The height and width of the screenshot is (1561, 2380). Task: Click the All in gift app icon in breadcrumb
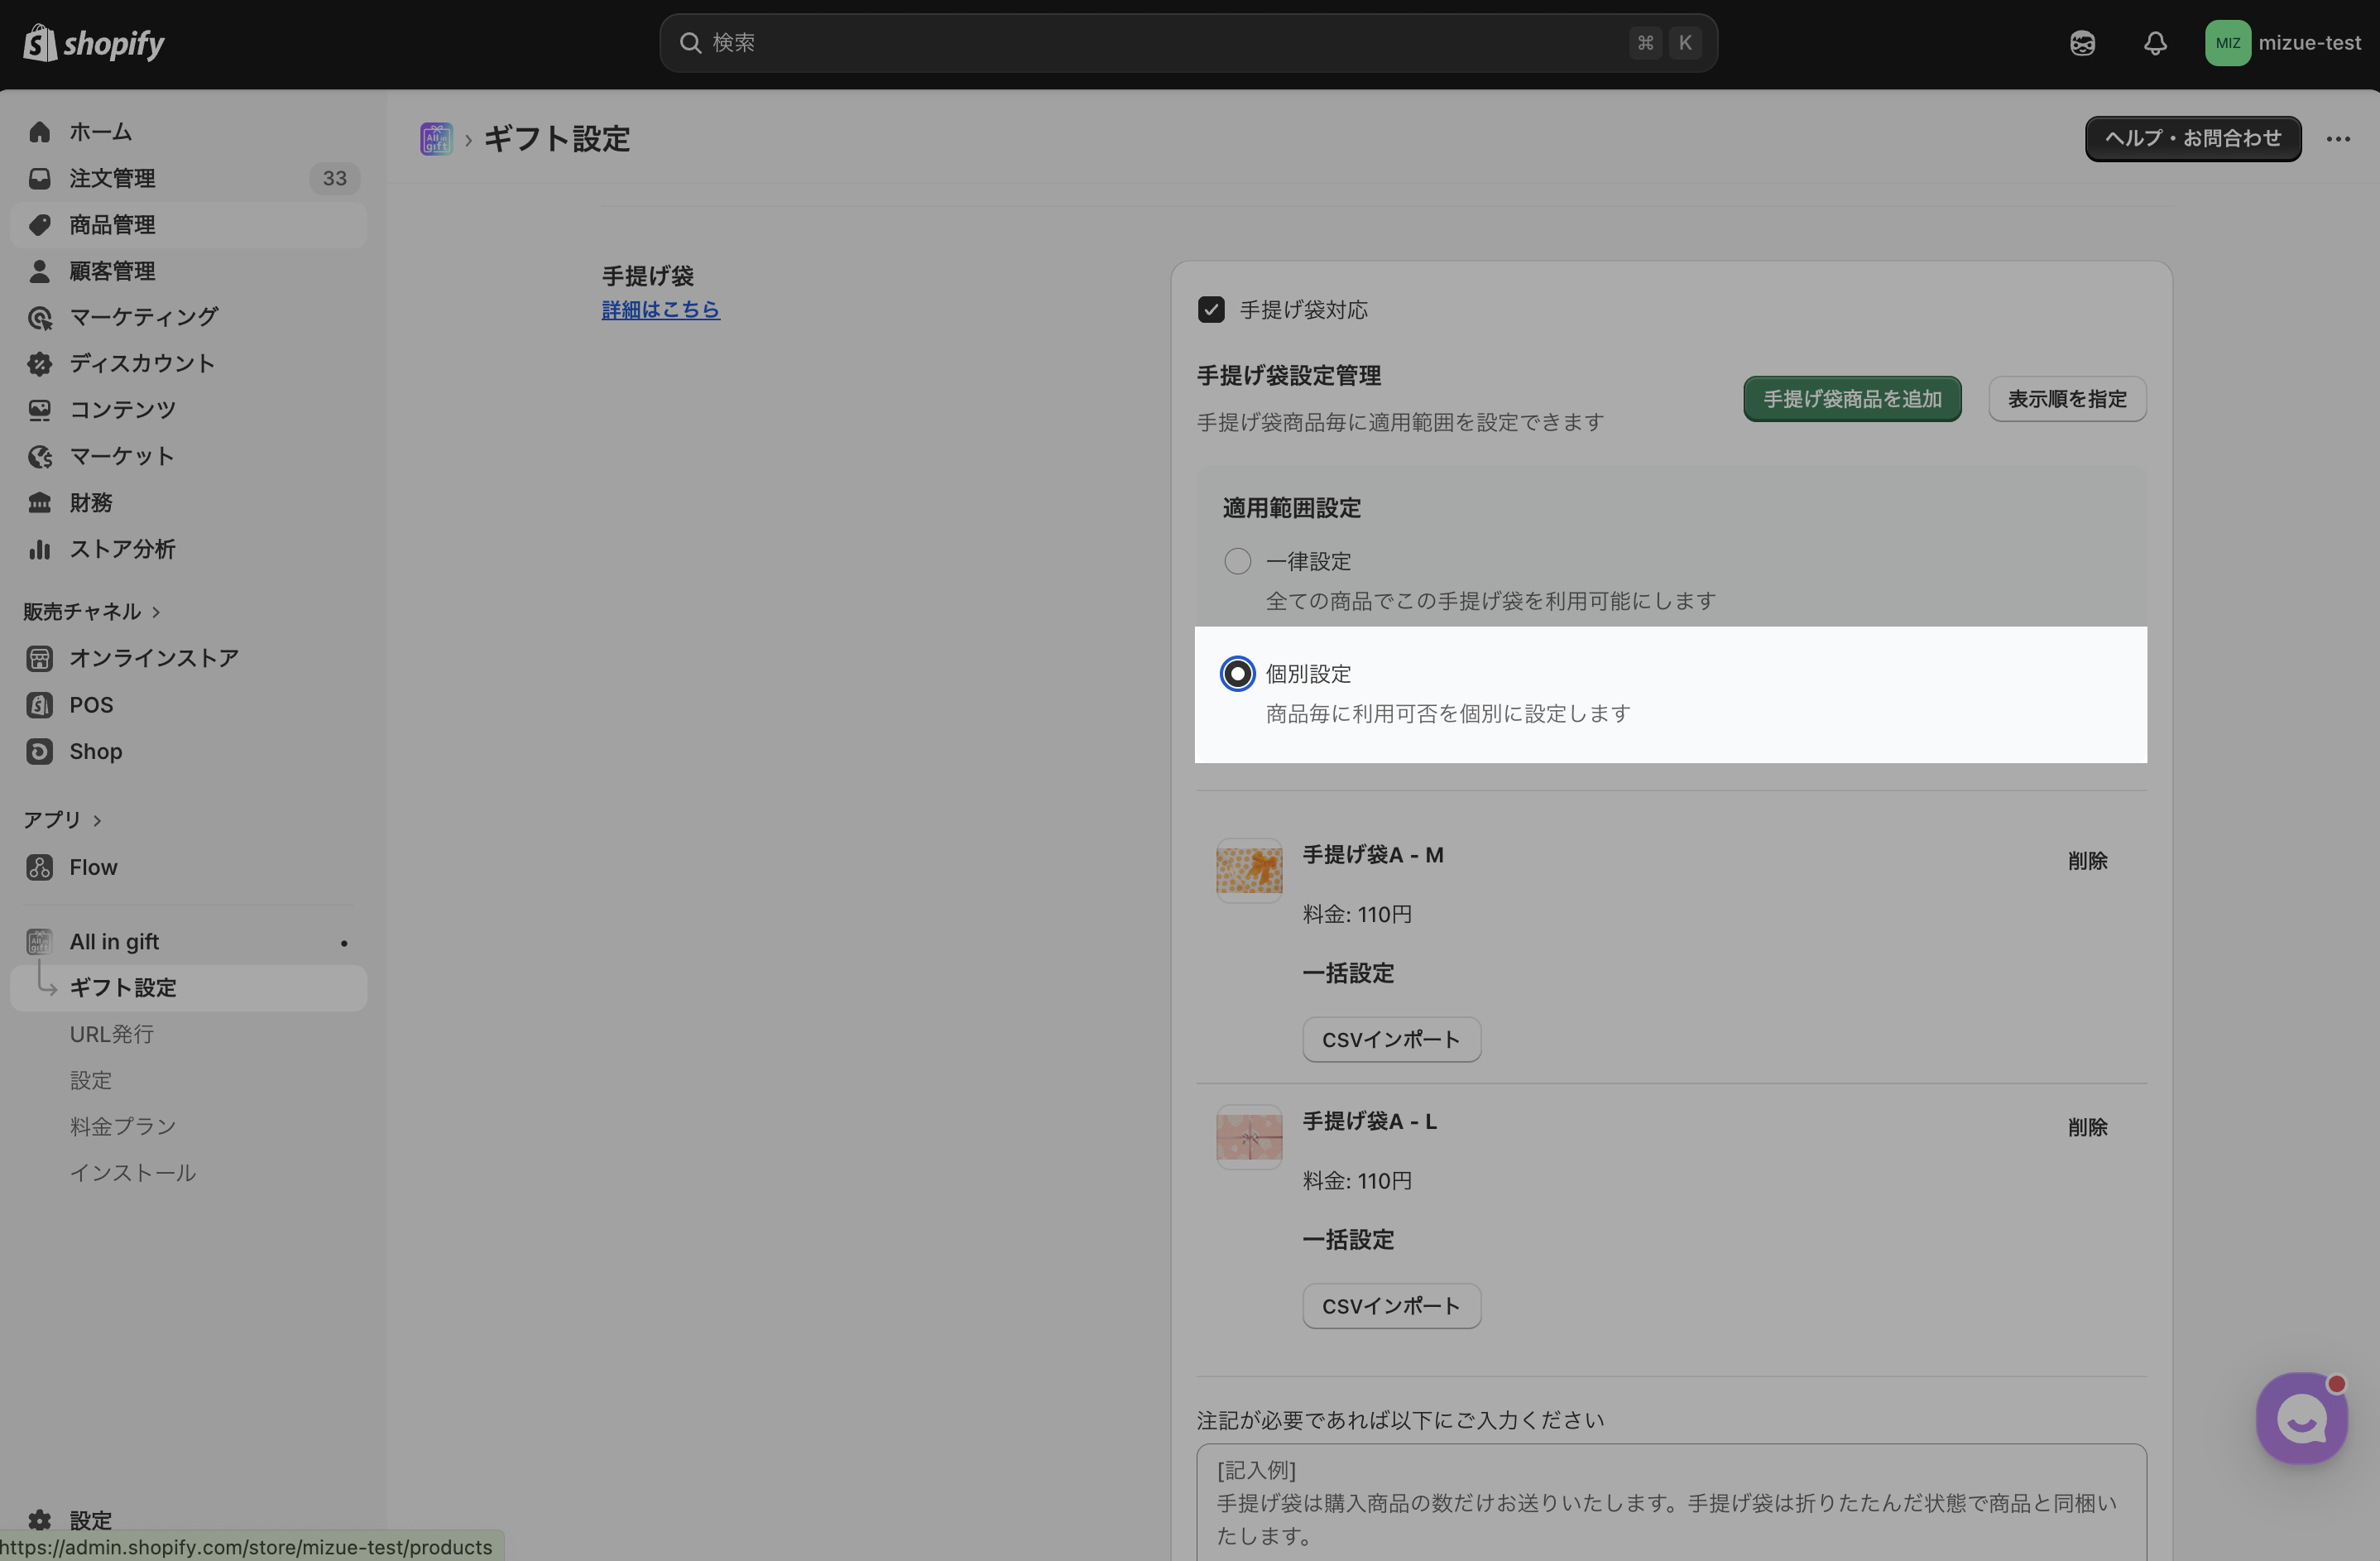pos(436,139)
